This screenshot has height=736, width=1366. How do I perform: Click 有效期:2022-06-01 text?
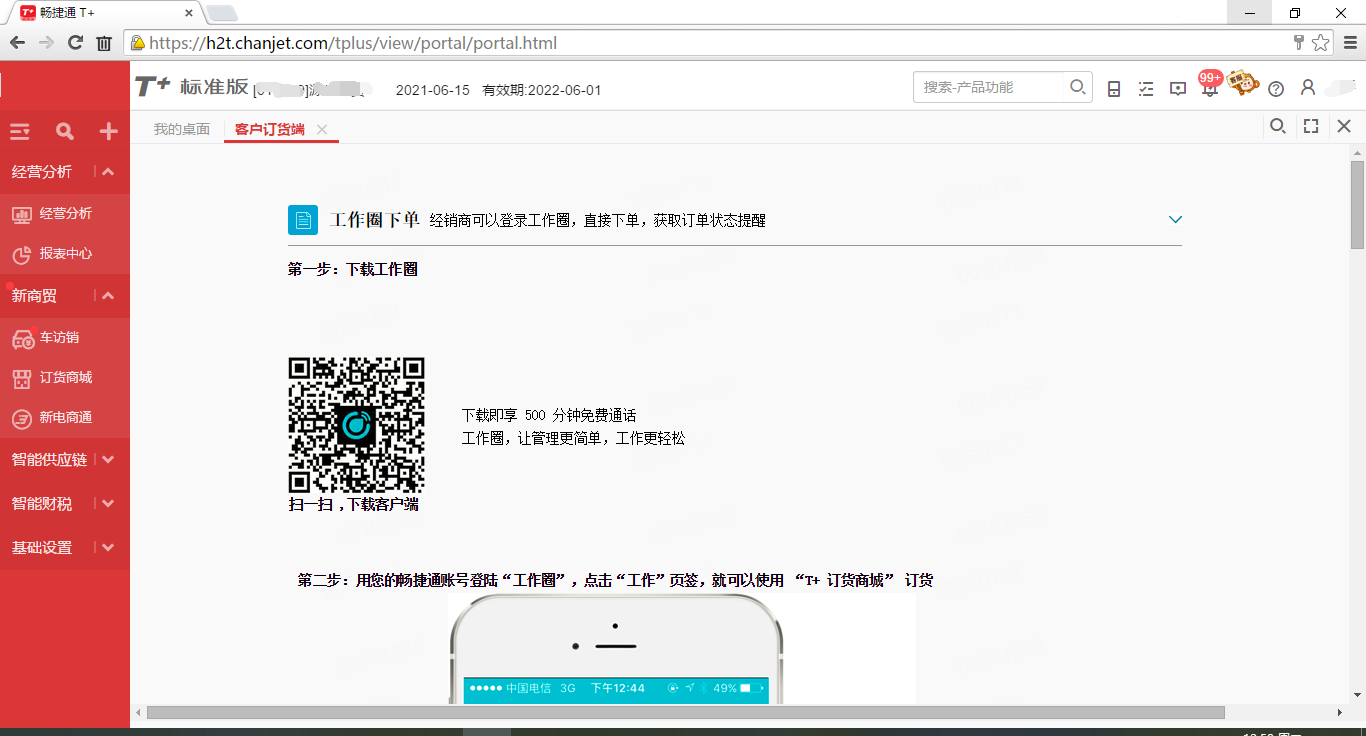pos(542,90)
